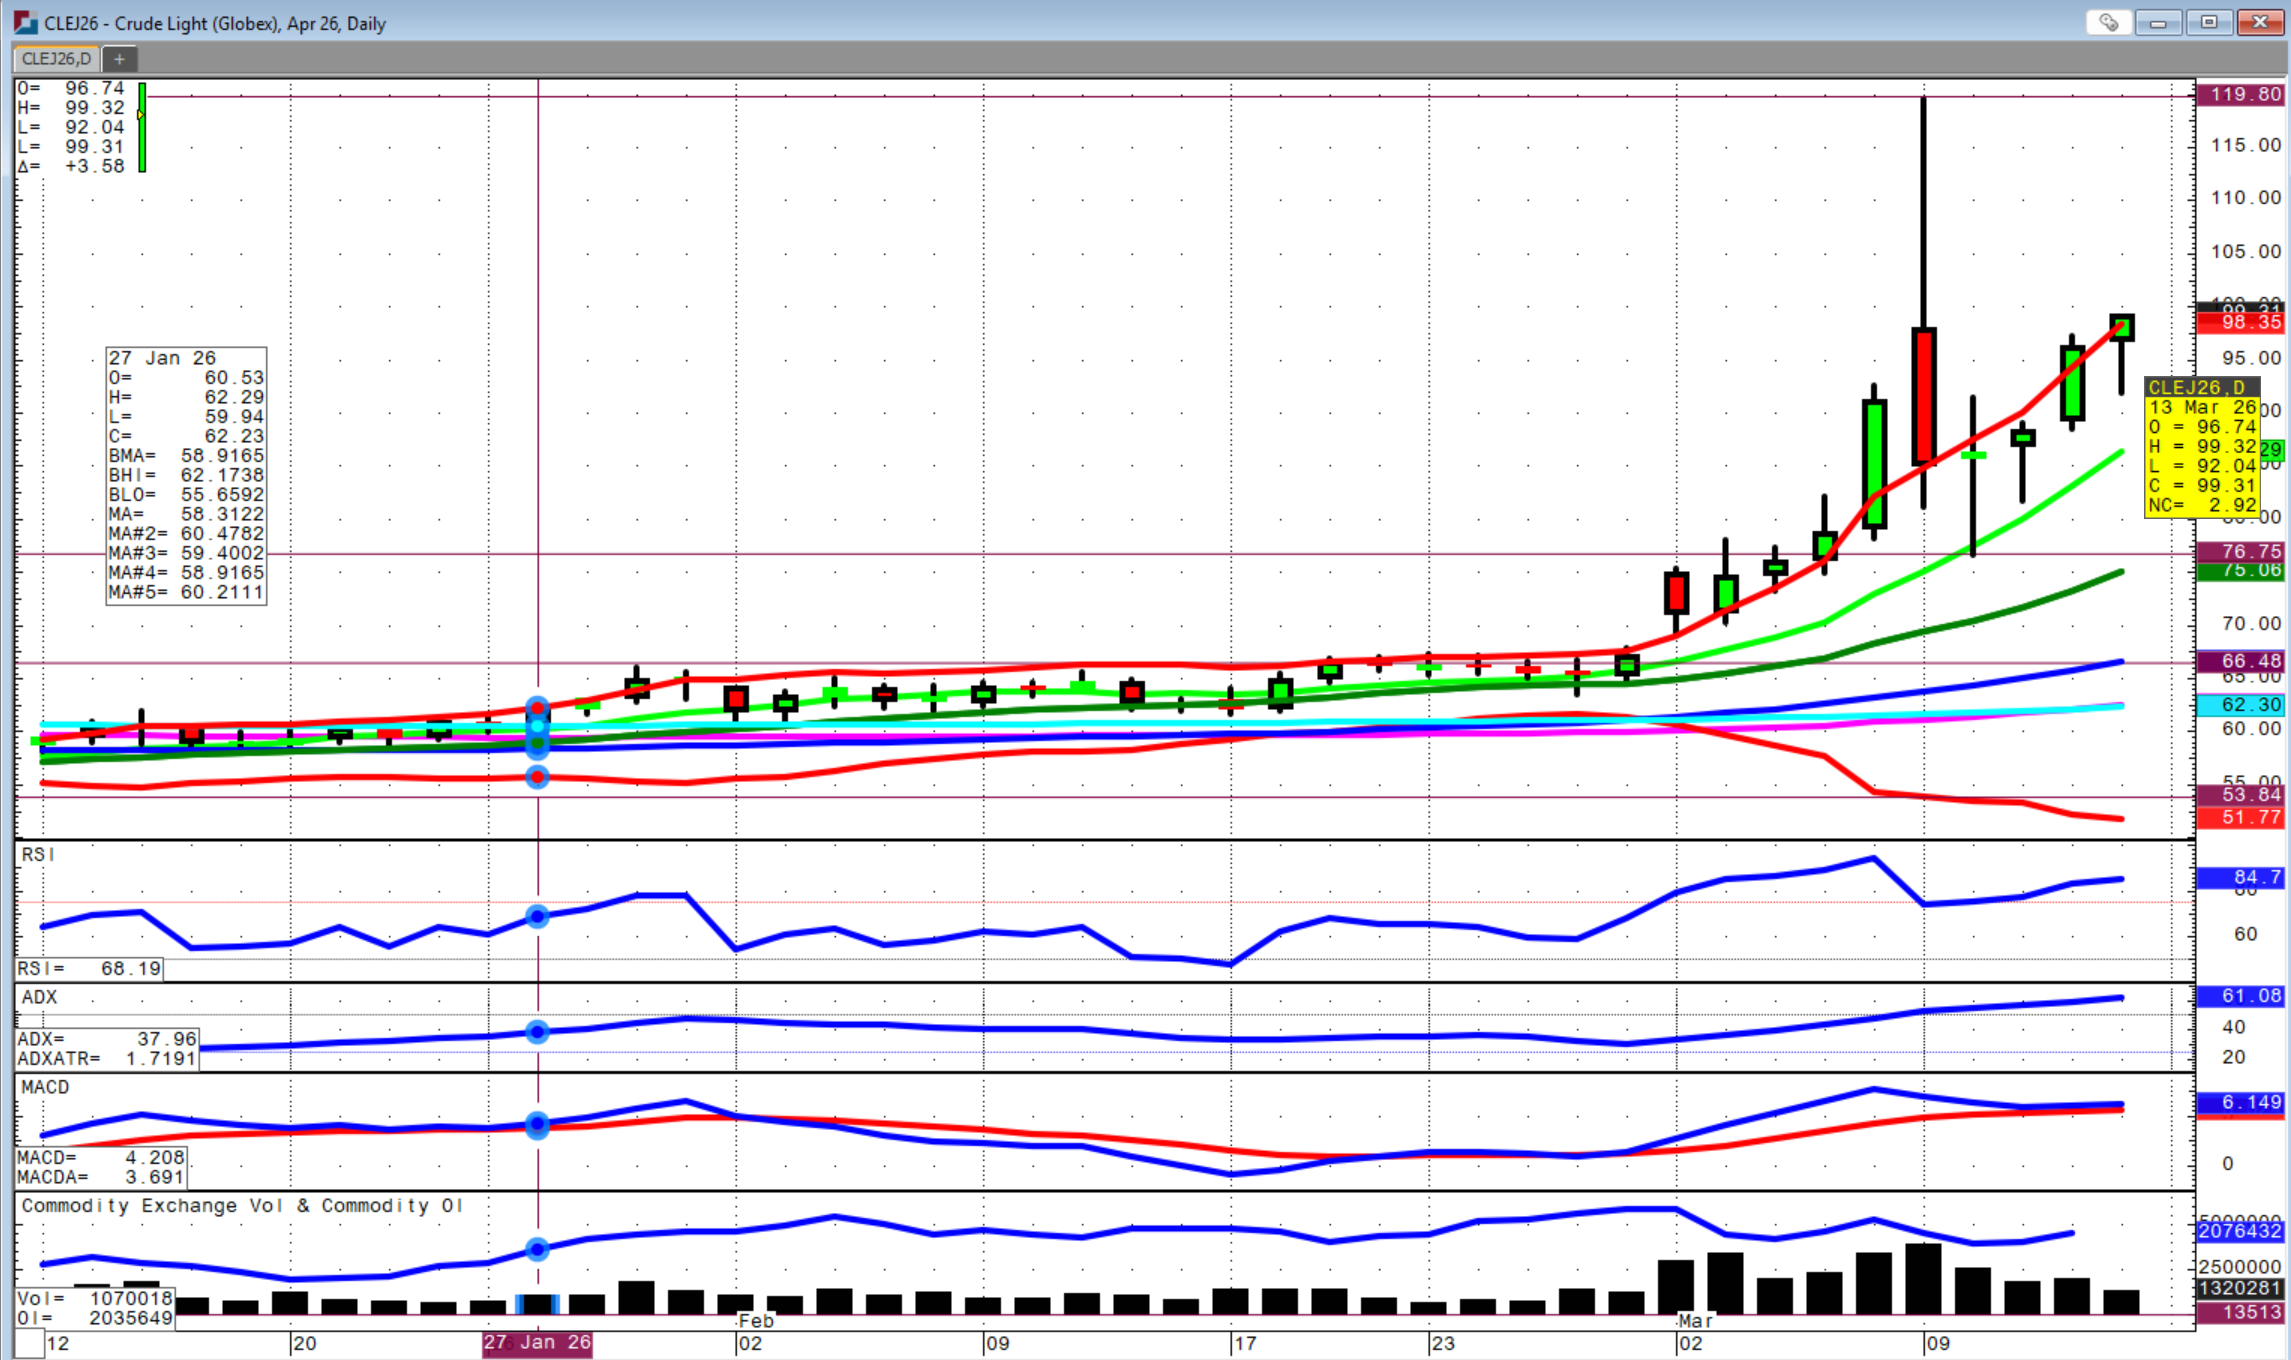Select the CLEJ26,D chart tab
Screen dimensions: 2291x1360
[56, 59]
